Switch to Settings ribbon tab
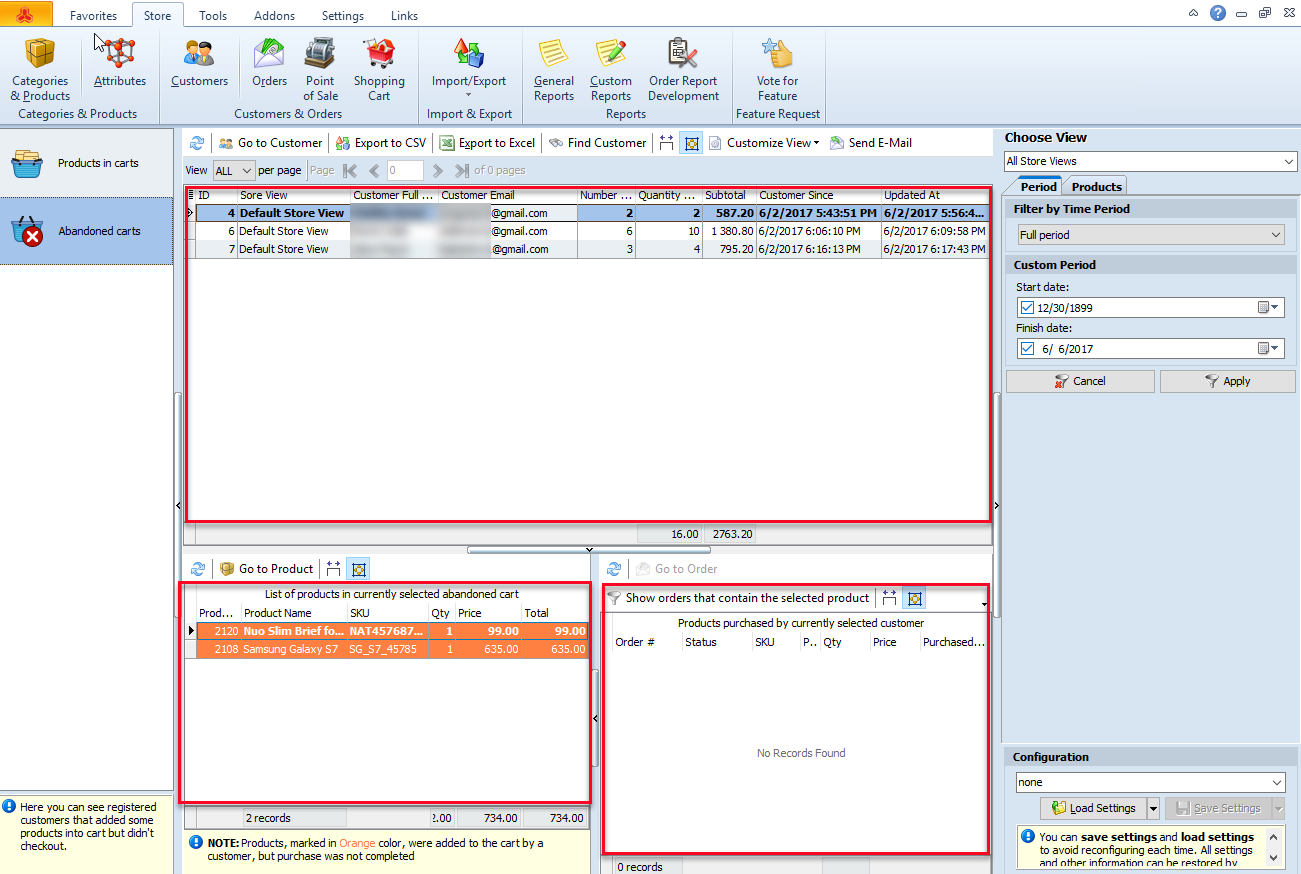Viewport: 1301px width, 874px height. 343,16
